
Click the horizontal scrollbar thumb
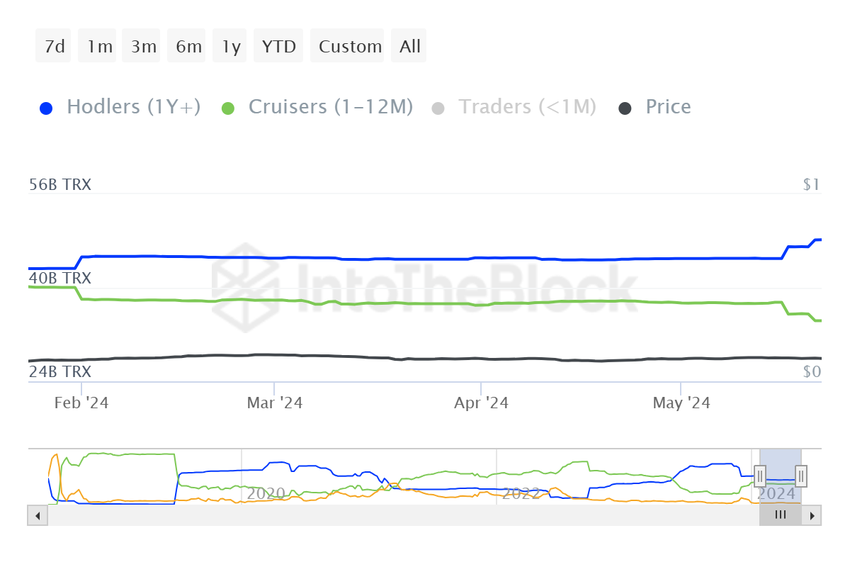click(781, 516)
